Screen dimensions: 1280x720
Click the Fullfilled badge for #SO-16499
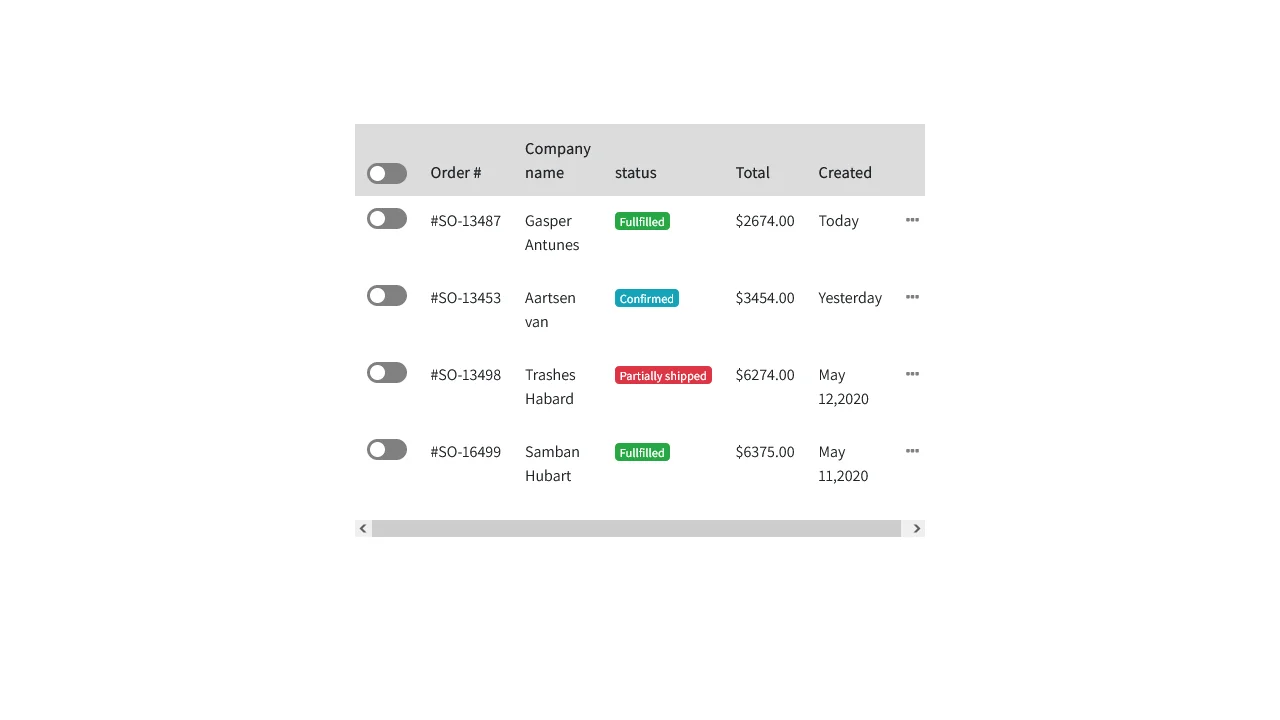click(x=641, y=452)
